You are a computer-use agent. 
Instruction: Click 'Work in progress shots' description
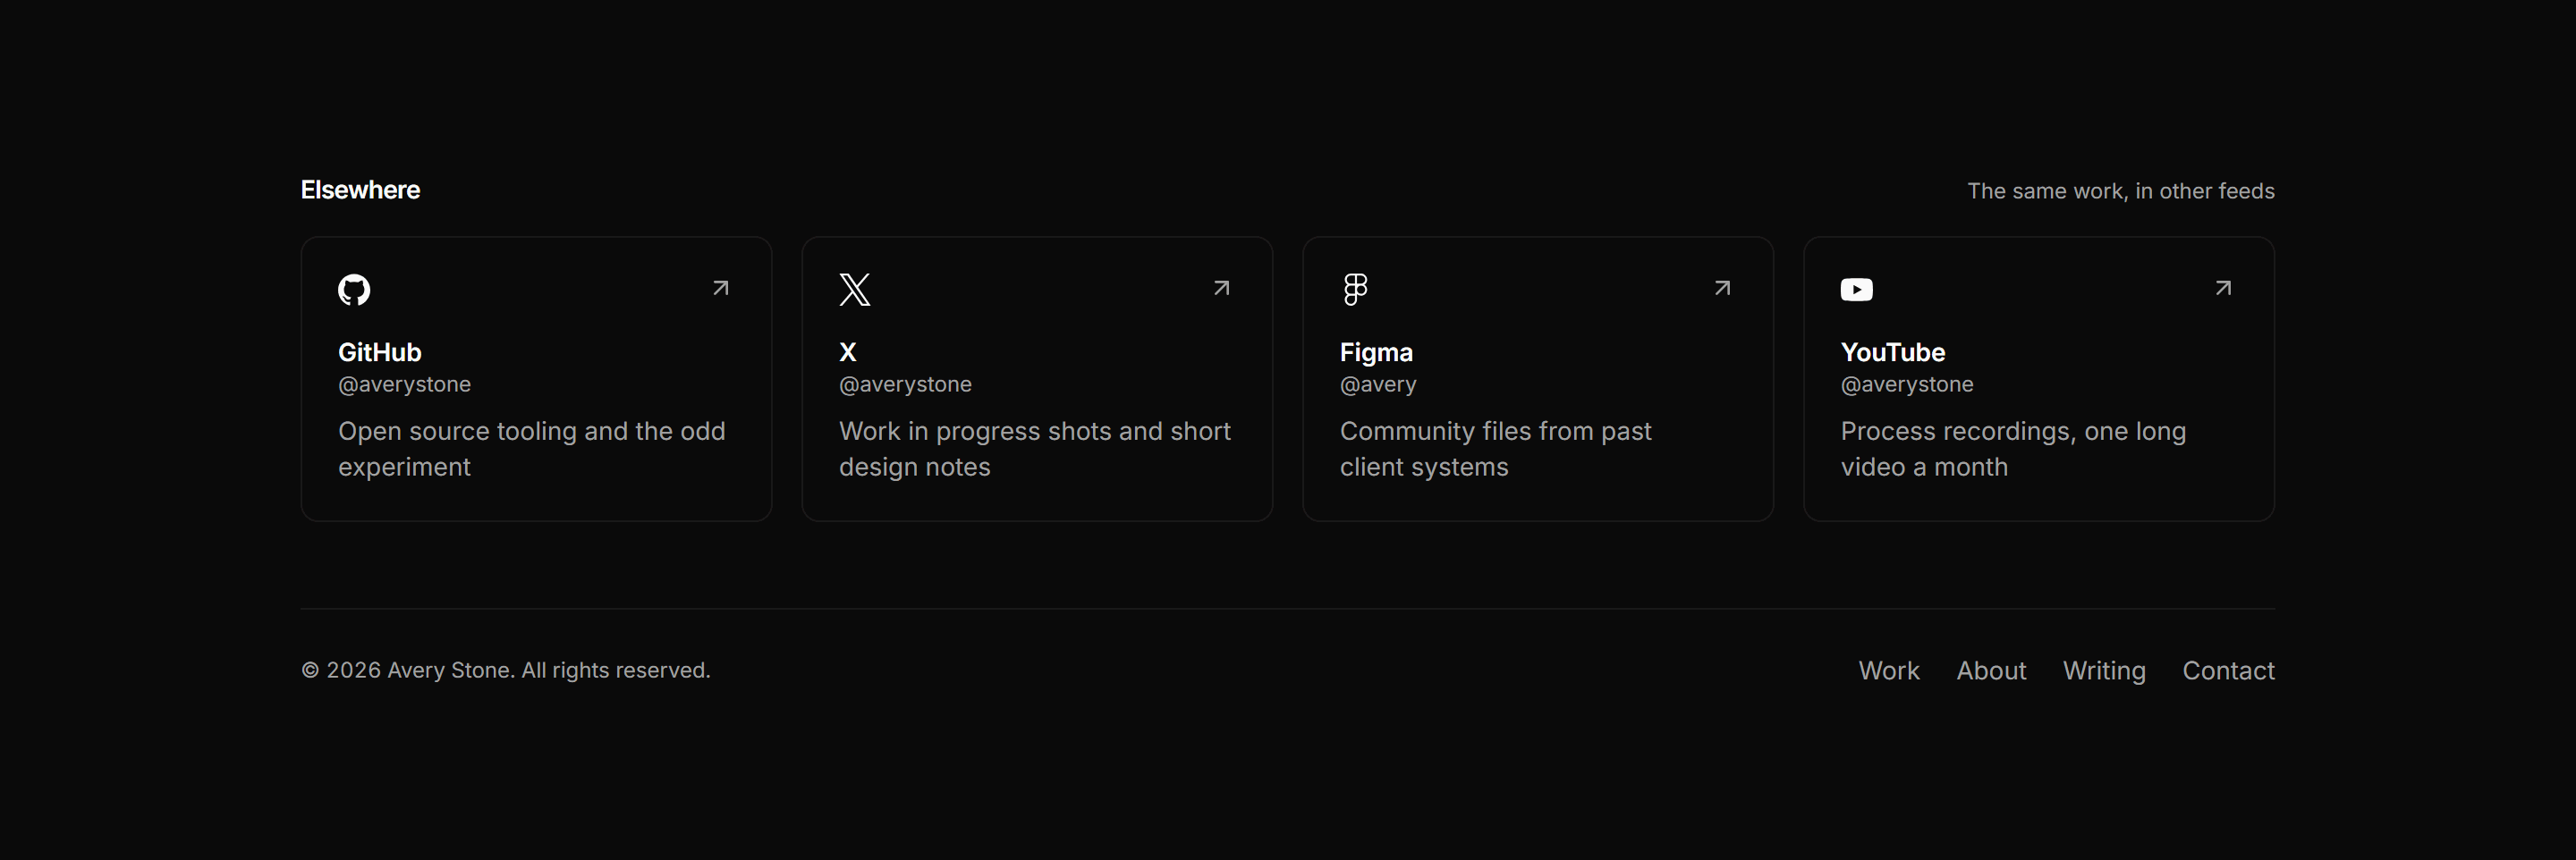click(x=1035, y=449)
